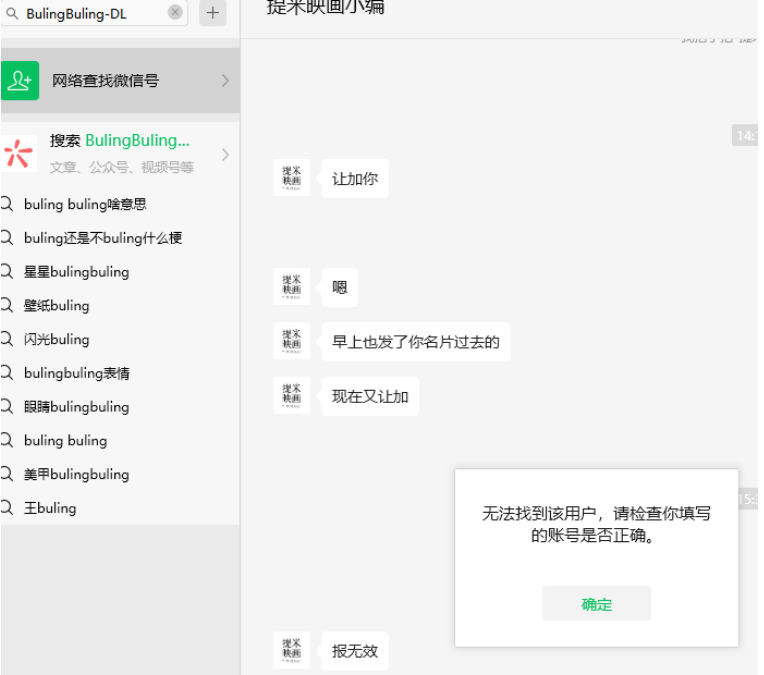Open 搜索 BulingBuling... search entry

(x=120, y=154)
